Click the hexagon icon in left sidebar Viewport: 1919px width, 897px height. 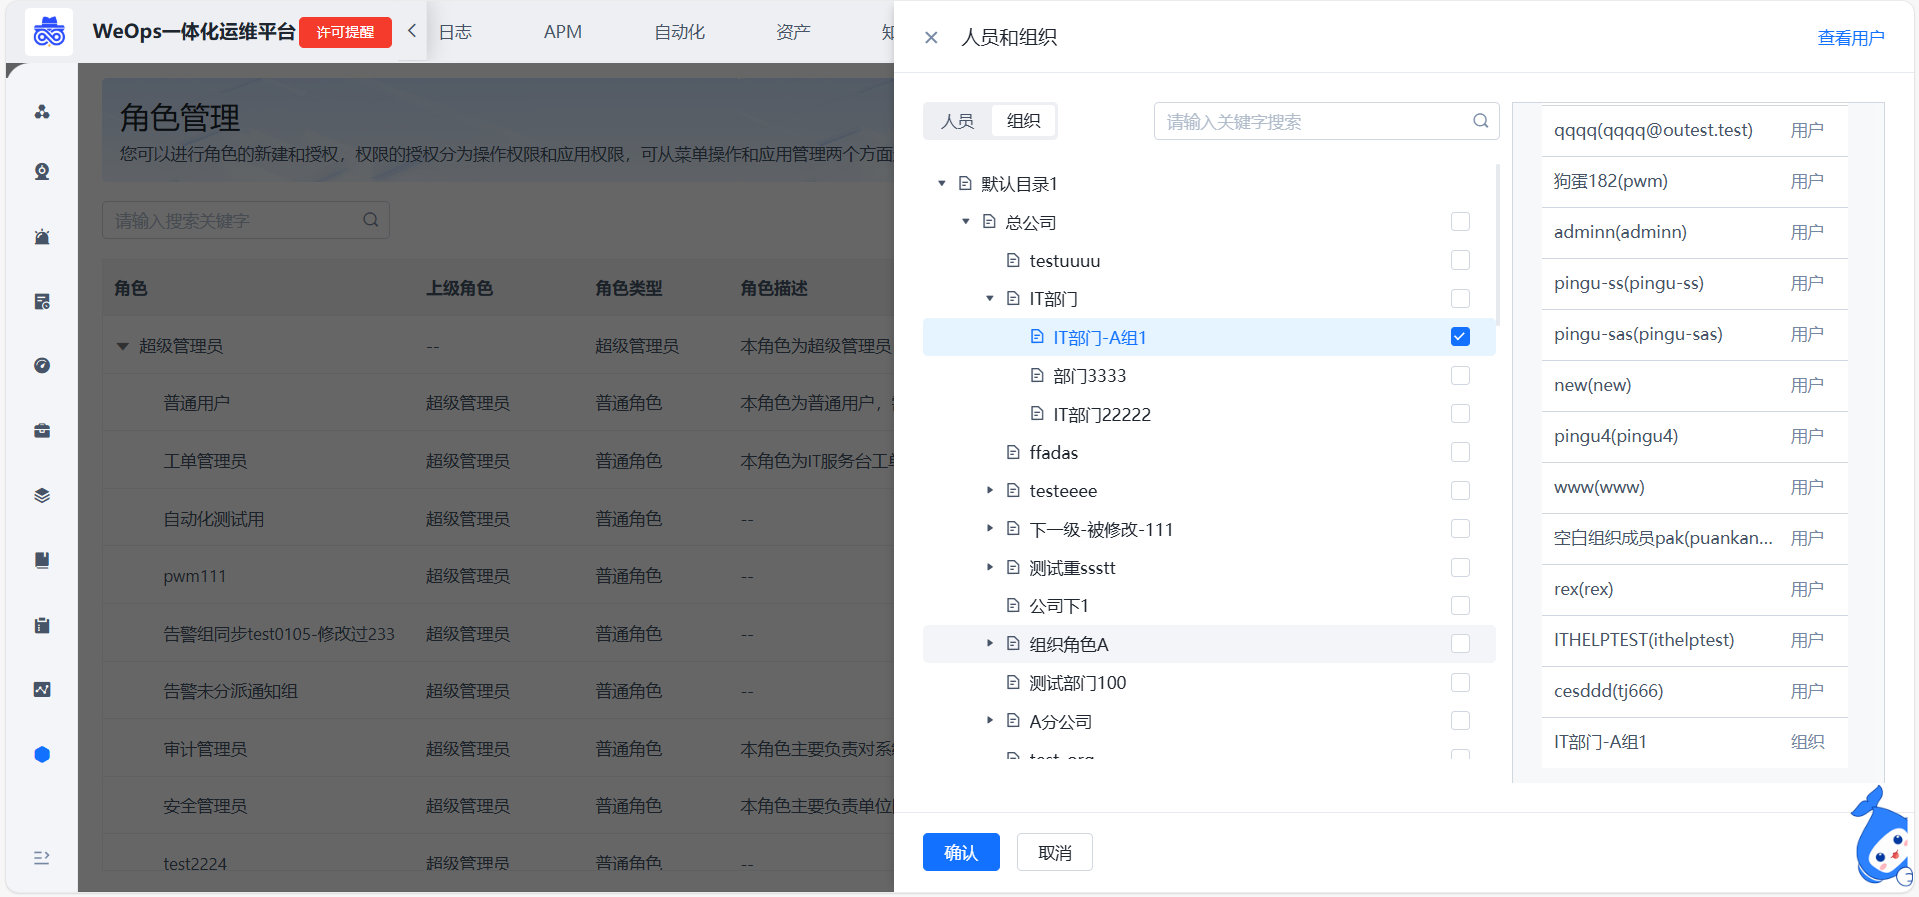tap(42, 755)
